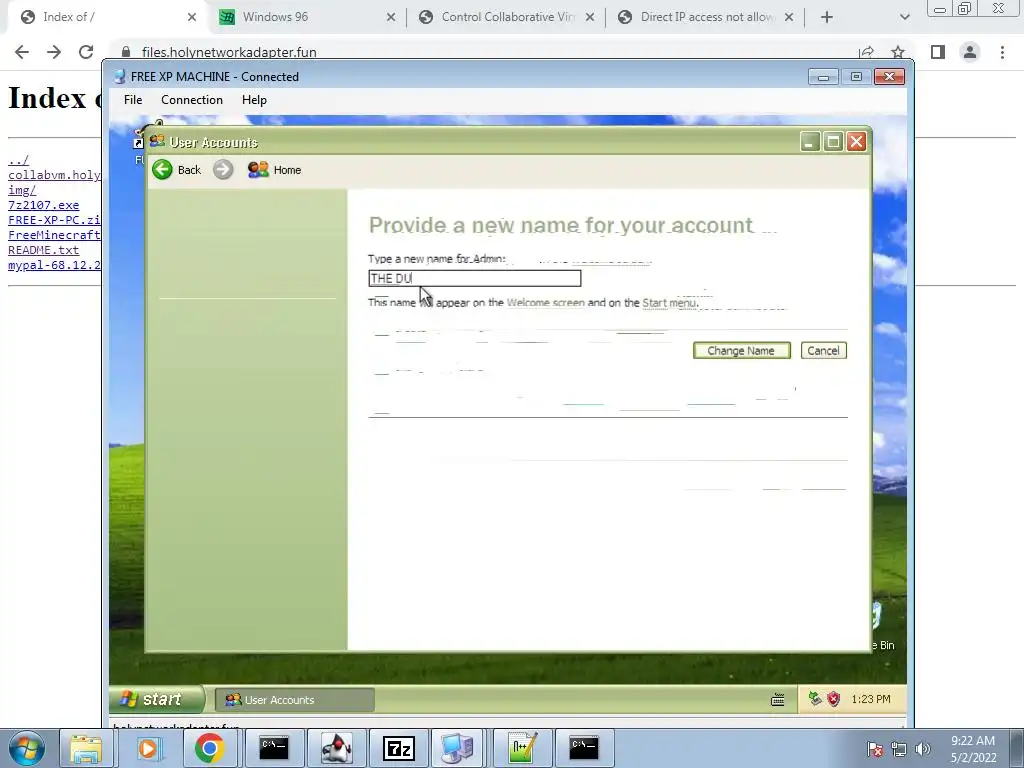
Task: Click the Windows 7 Start orb
Action: click(26, 748)
